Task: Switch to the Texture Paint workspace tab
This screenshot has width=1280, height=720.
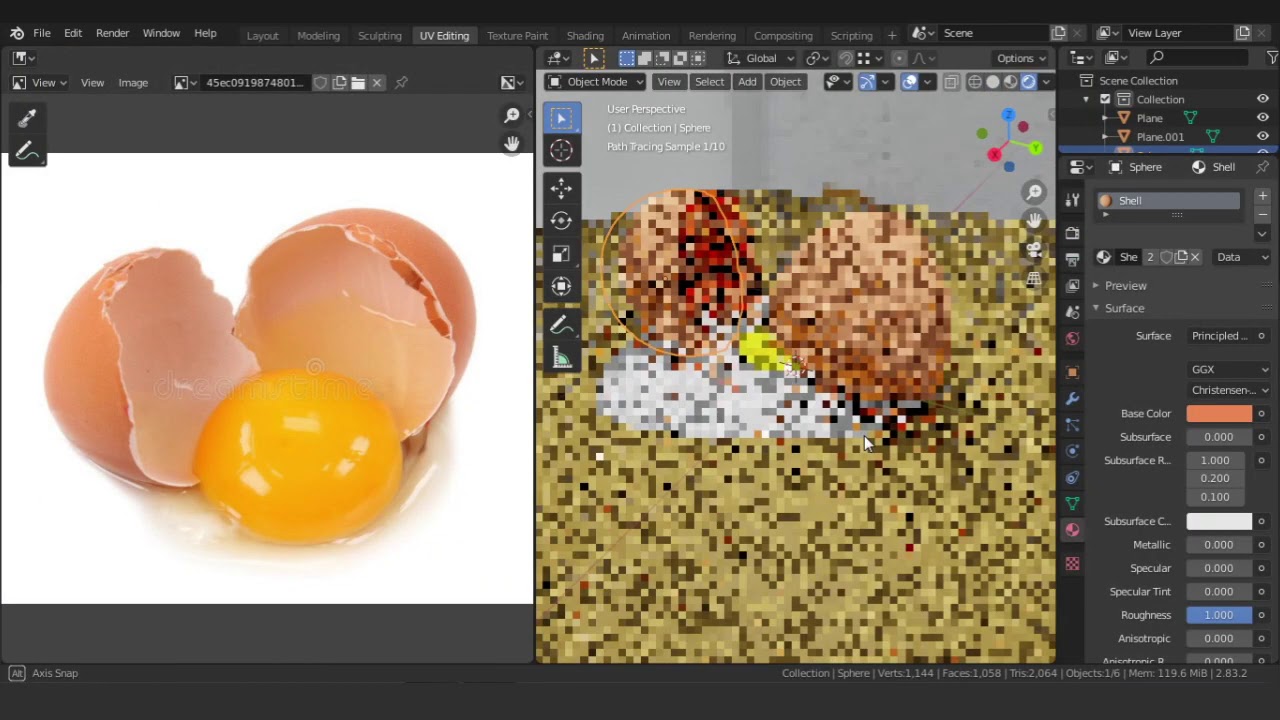Action: (x=517, y=35)
